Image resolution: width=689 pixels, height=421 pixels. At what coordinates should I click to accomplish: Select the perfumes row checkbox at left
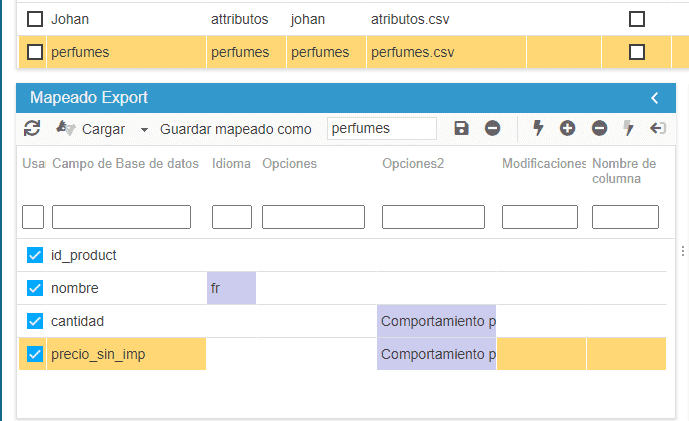point(35,52)
